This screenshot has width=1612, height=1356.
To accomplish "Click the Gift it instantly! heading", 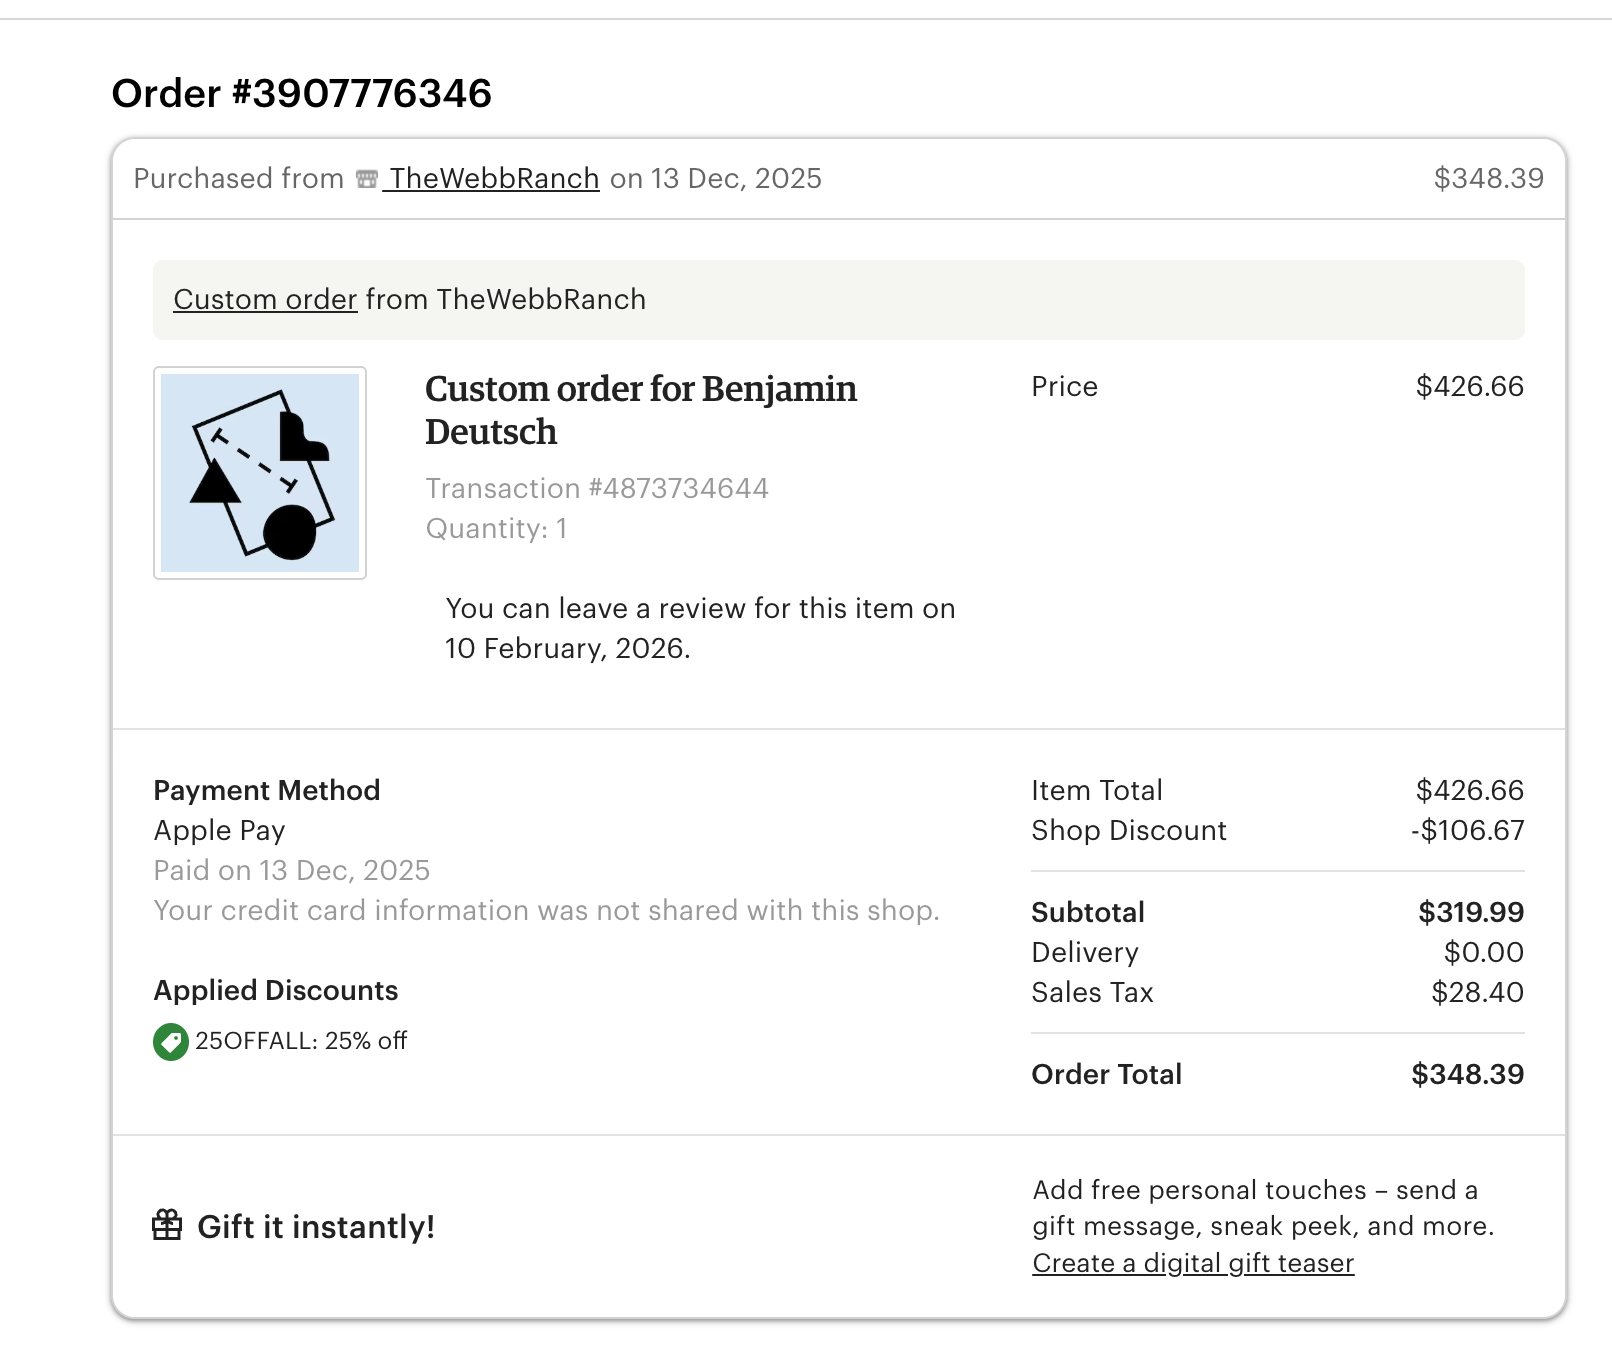I will (x=316, y=1227).
